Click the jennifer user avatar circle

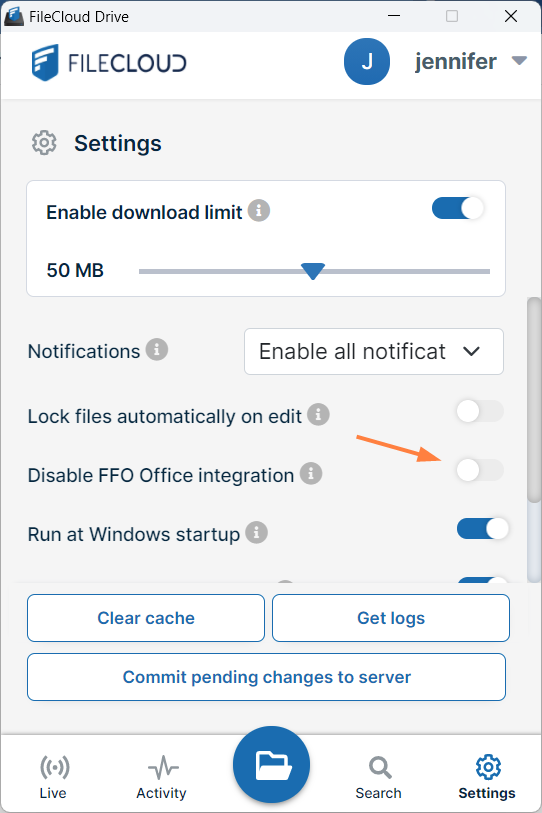point(367,62)
